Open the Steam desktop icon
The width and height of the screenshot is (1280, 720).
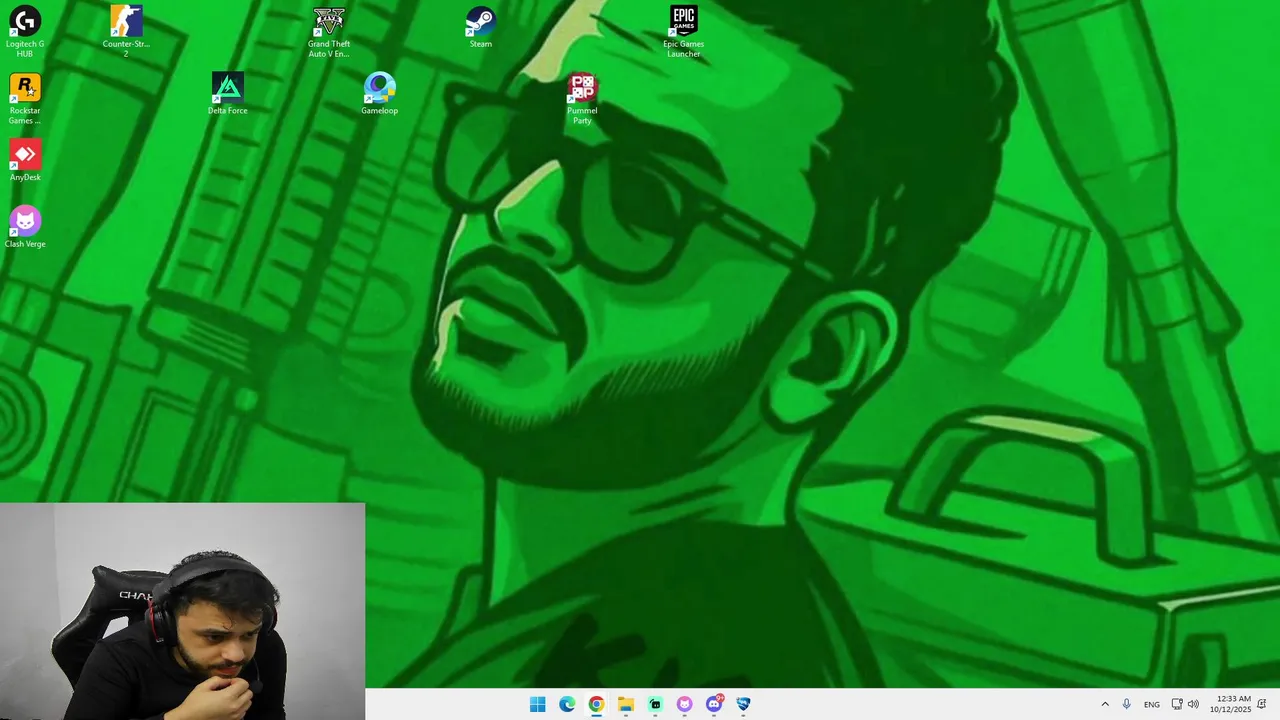481,27
